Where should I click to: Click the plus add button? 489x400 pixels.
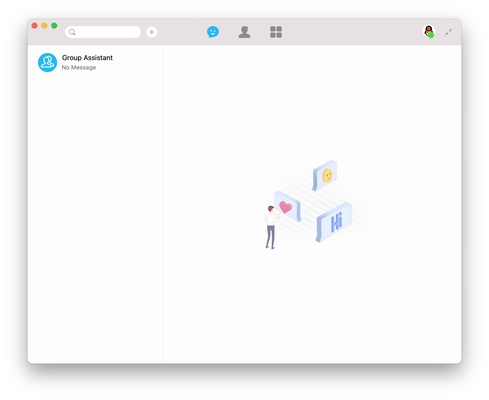[x=152, y=32]
